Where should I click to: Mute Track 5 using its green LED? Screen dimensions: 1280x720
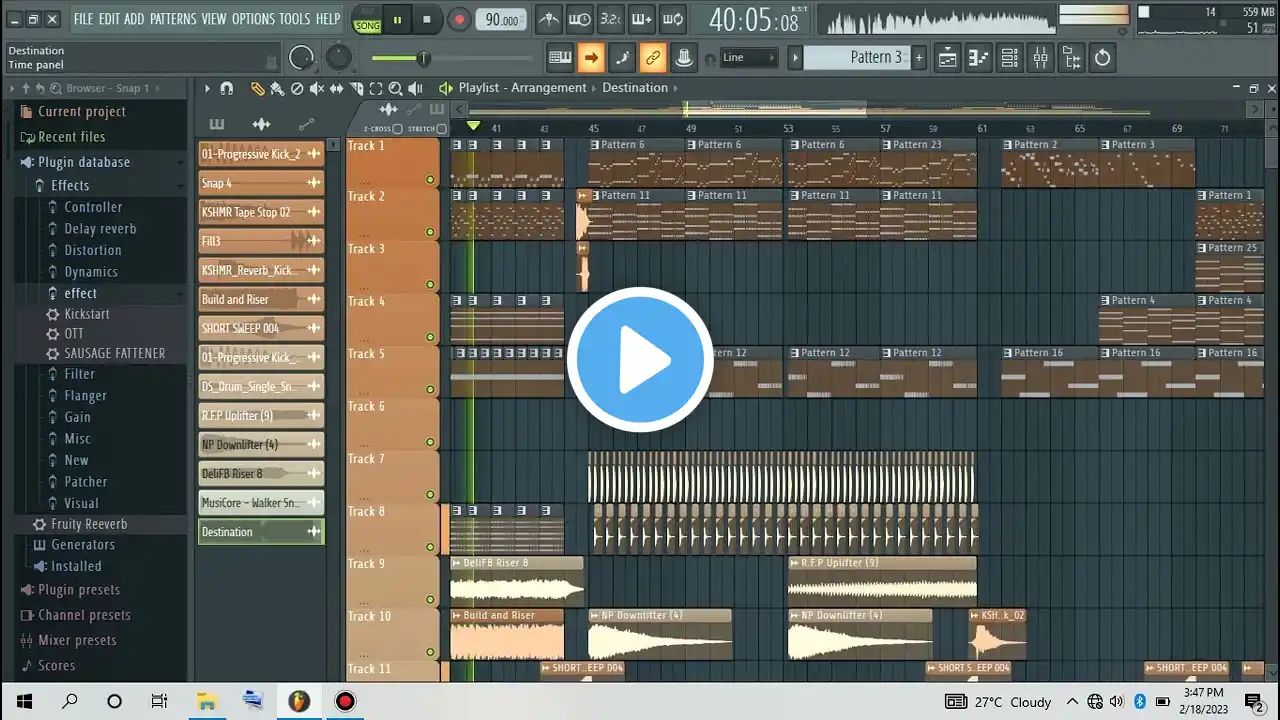[x=430, y=390]
